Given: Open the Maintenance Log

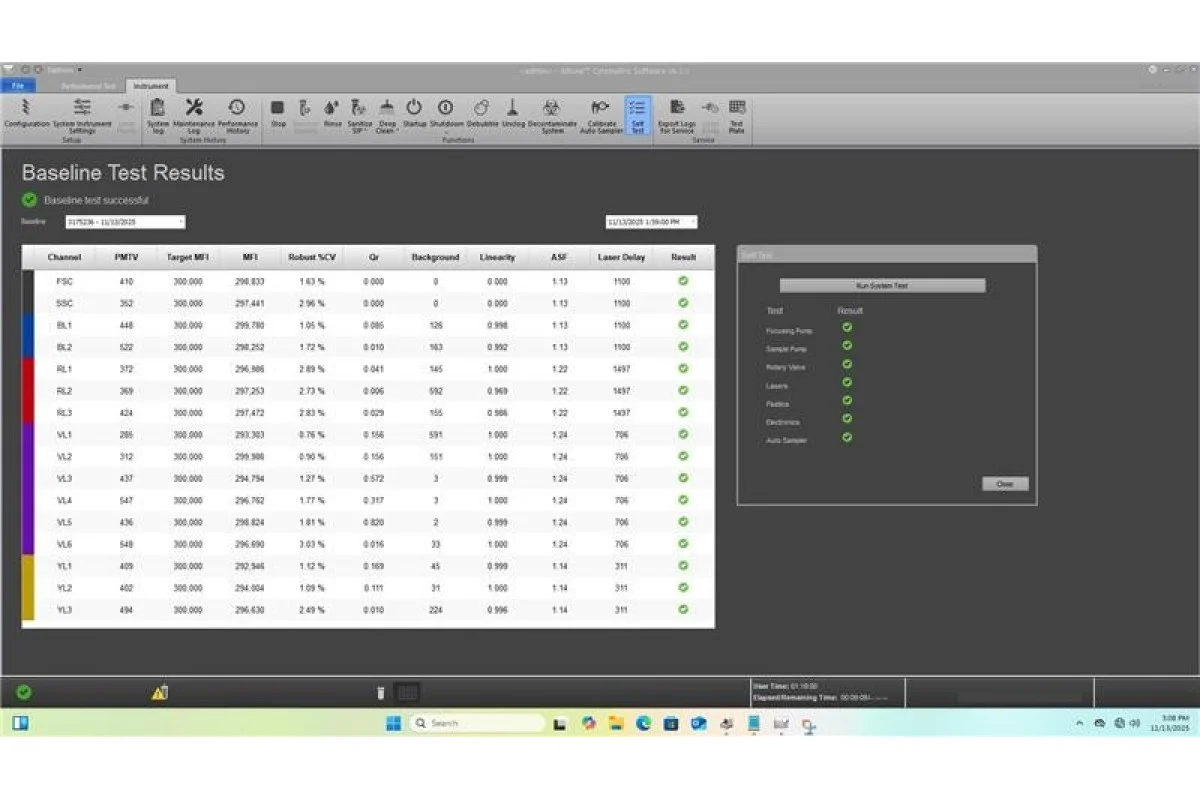Looking at the screenshot, I should [194, 112].
